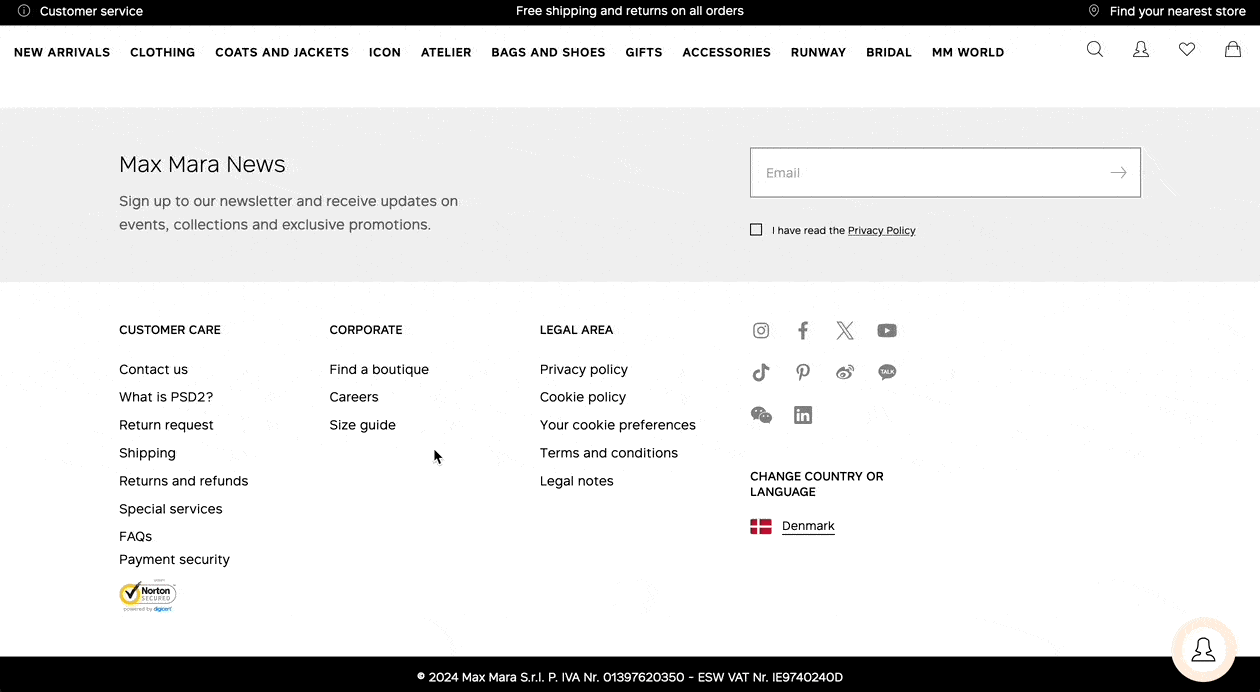Open the account profile icon
Screen dimensions: 1260x692
pos(1141,48)
